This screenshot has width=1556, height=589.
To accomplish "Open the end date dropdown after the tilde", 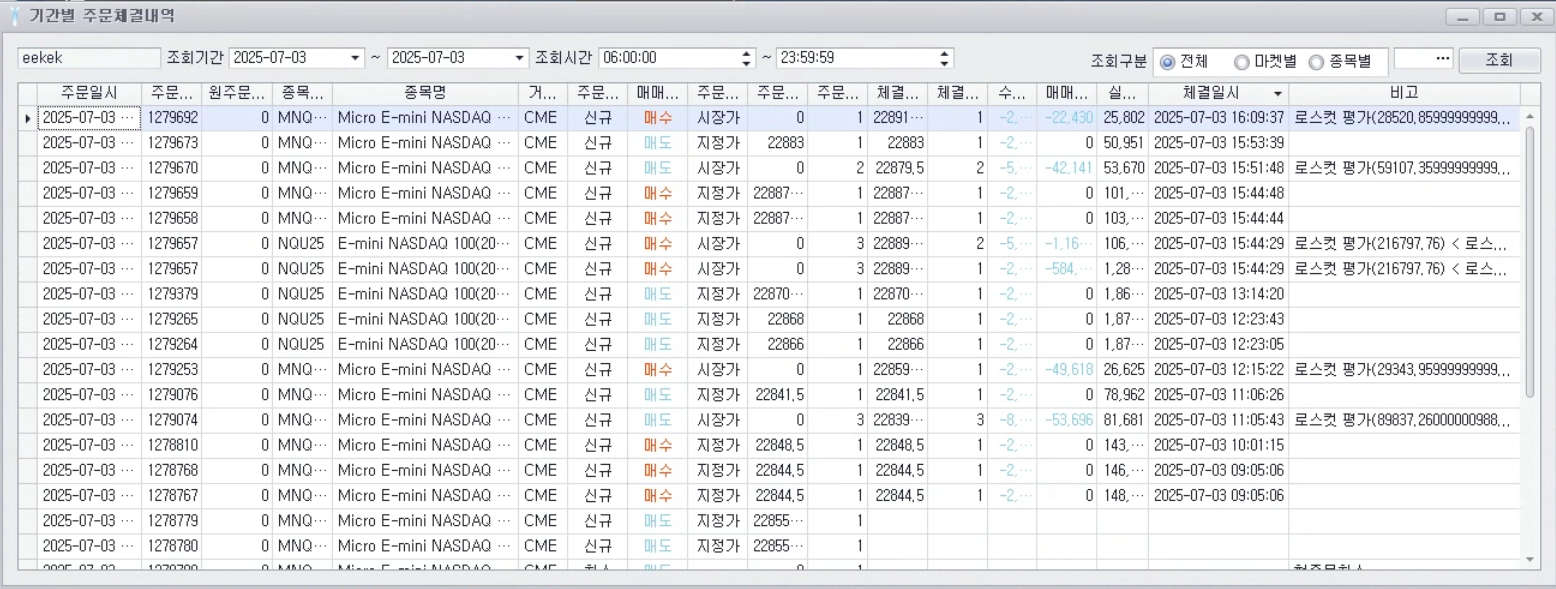I will 519,58.
